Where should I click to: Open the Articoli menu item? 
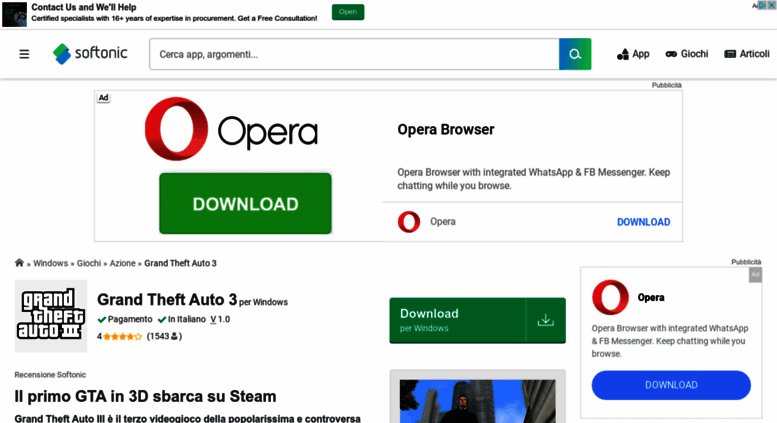point(747,54)
